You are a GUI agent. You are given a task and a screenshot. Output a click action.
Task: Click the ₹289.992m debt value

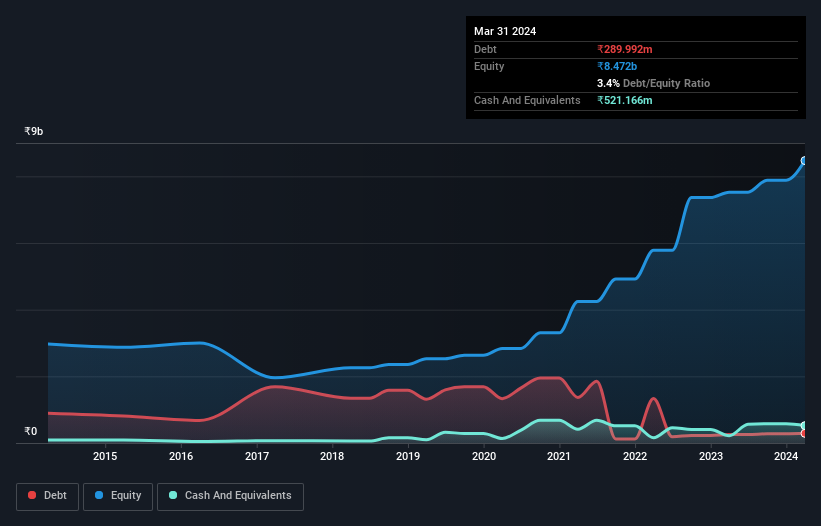pyautogui.click(x=625, y=49)
